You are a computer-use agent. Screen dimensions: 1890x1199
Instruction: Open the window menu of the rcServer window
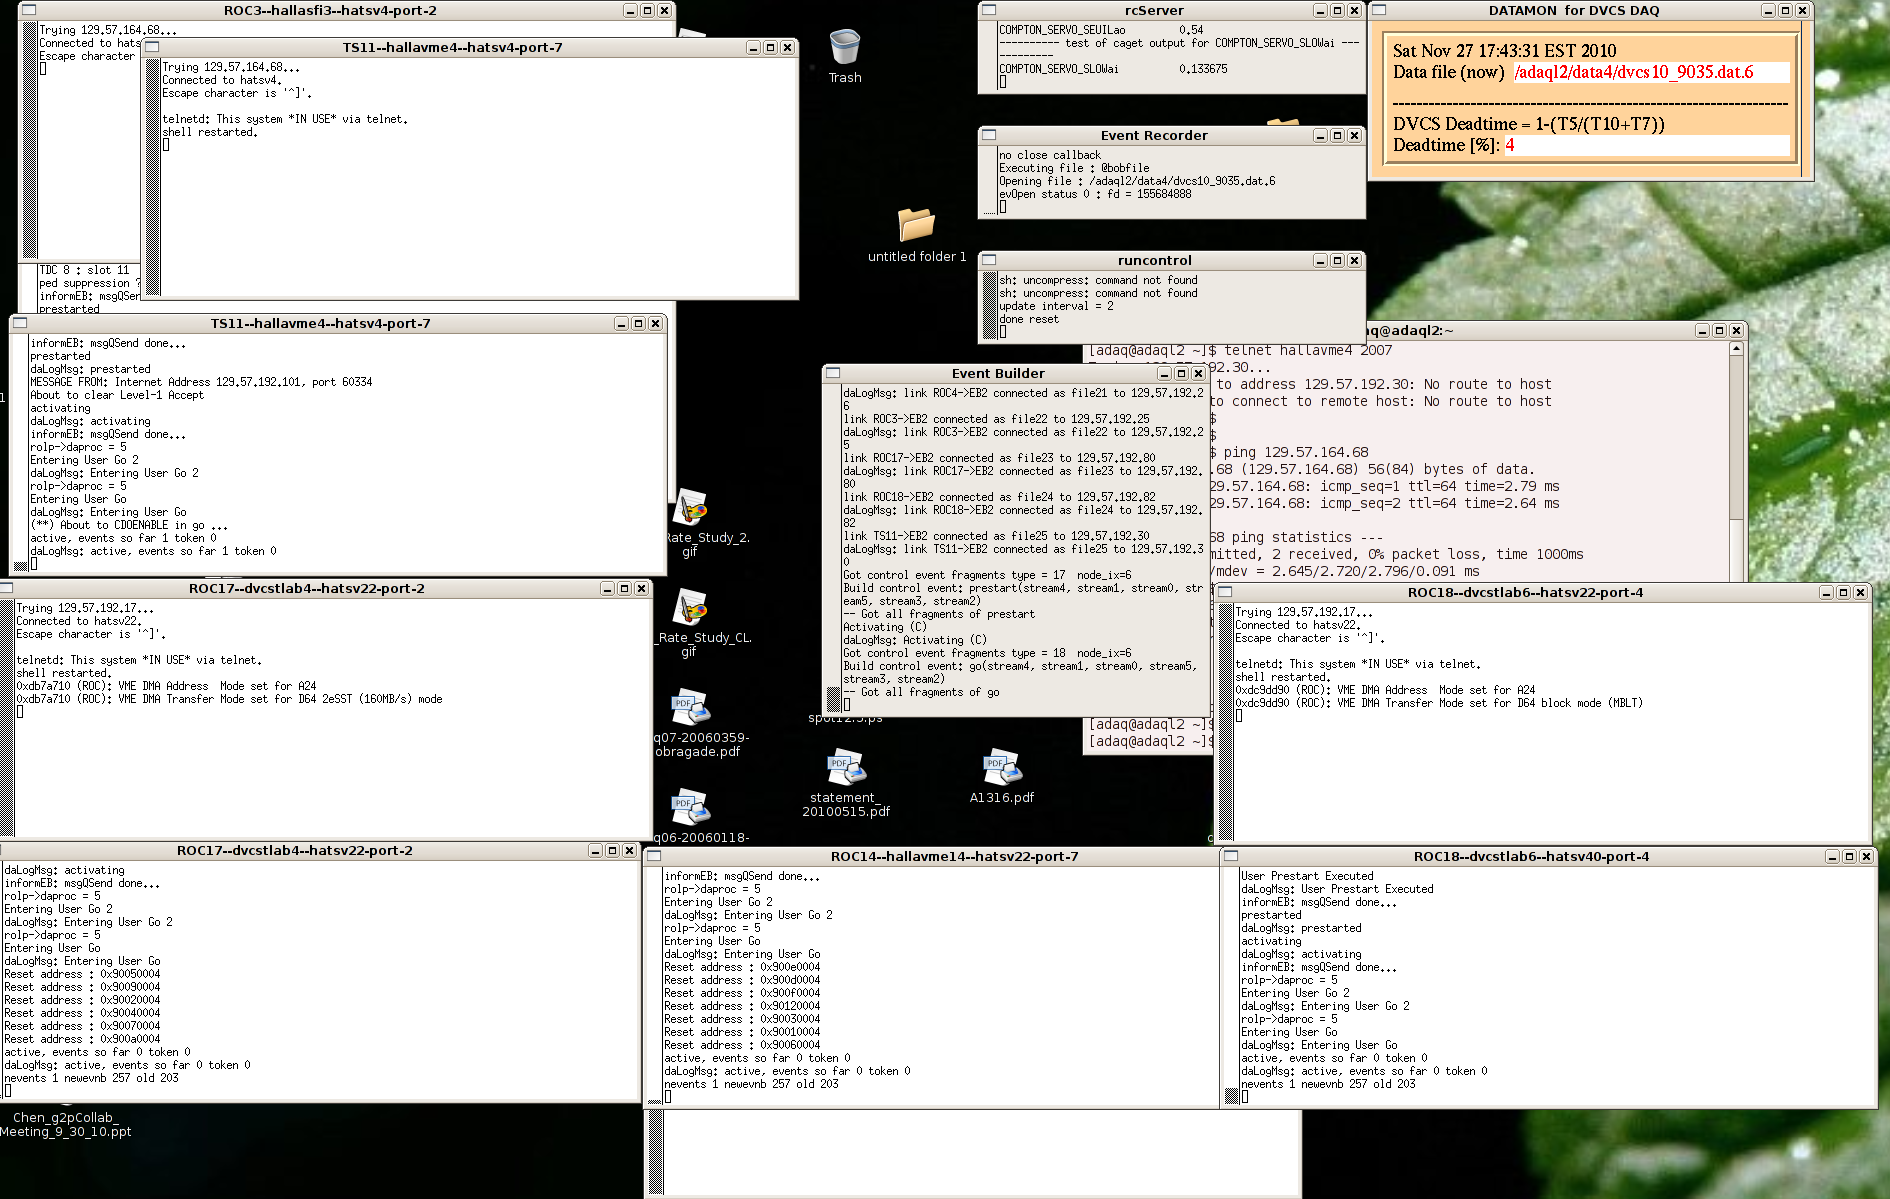click(x=989, y=10)
